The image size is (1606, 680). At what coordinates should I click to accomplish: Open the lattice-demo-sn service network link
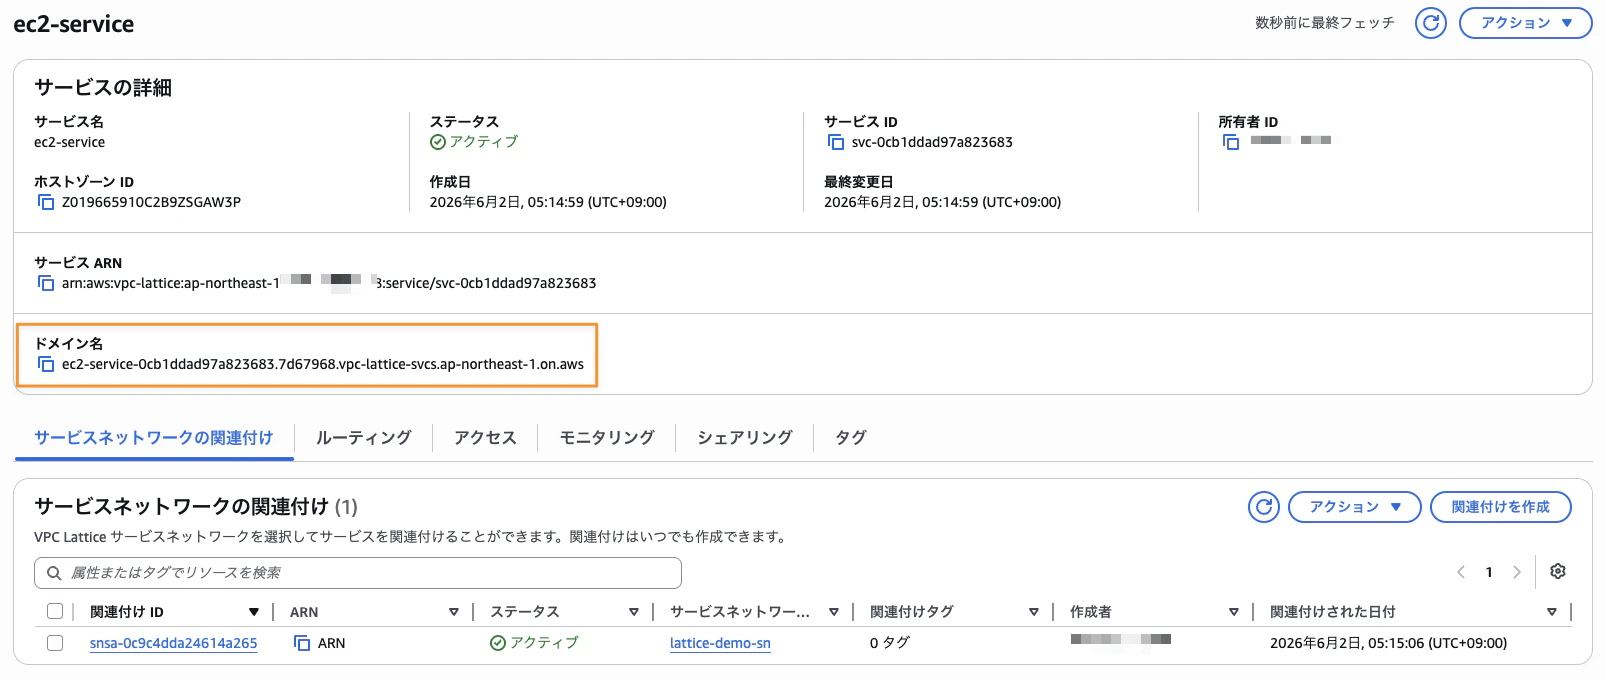tap(720, 643)
